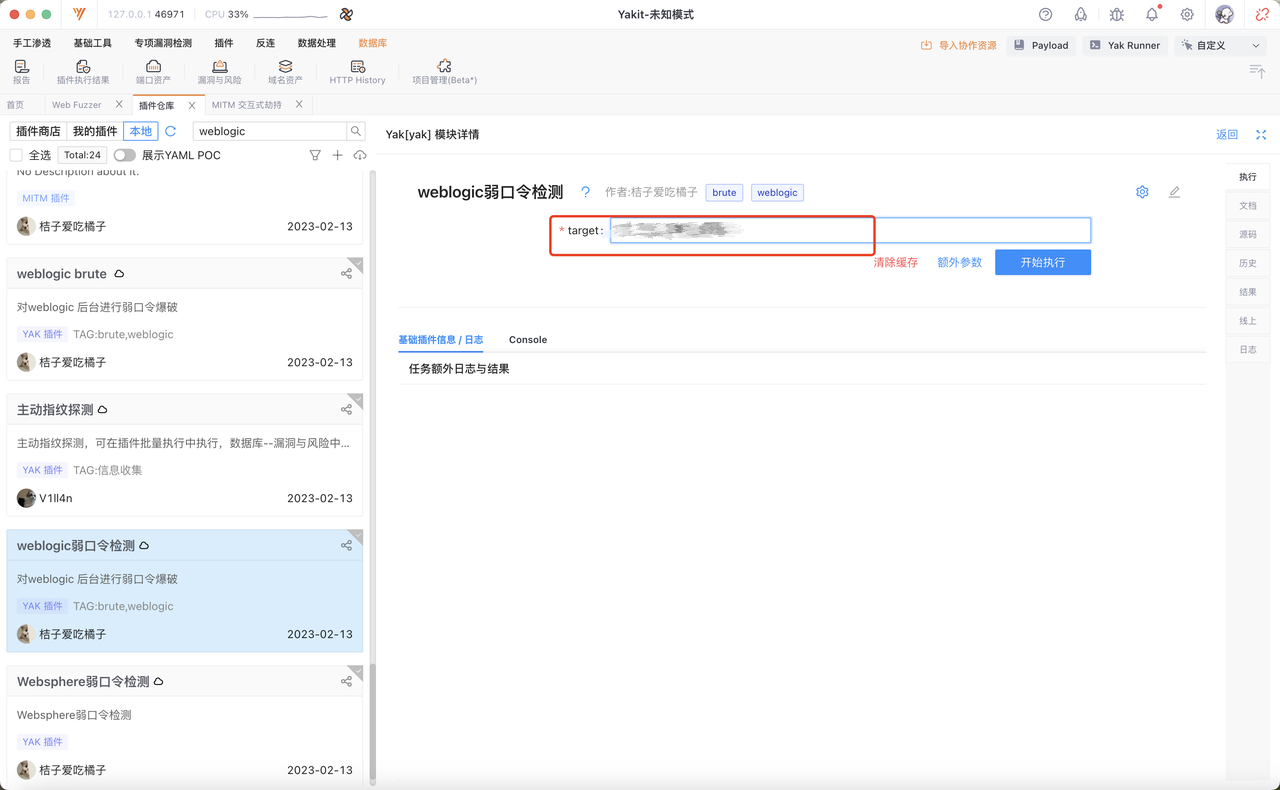Open 漏洞与风险 toolbar item
This screenshot has width=1280, height=790.
click(x=220, y=72)
